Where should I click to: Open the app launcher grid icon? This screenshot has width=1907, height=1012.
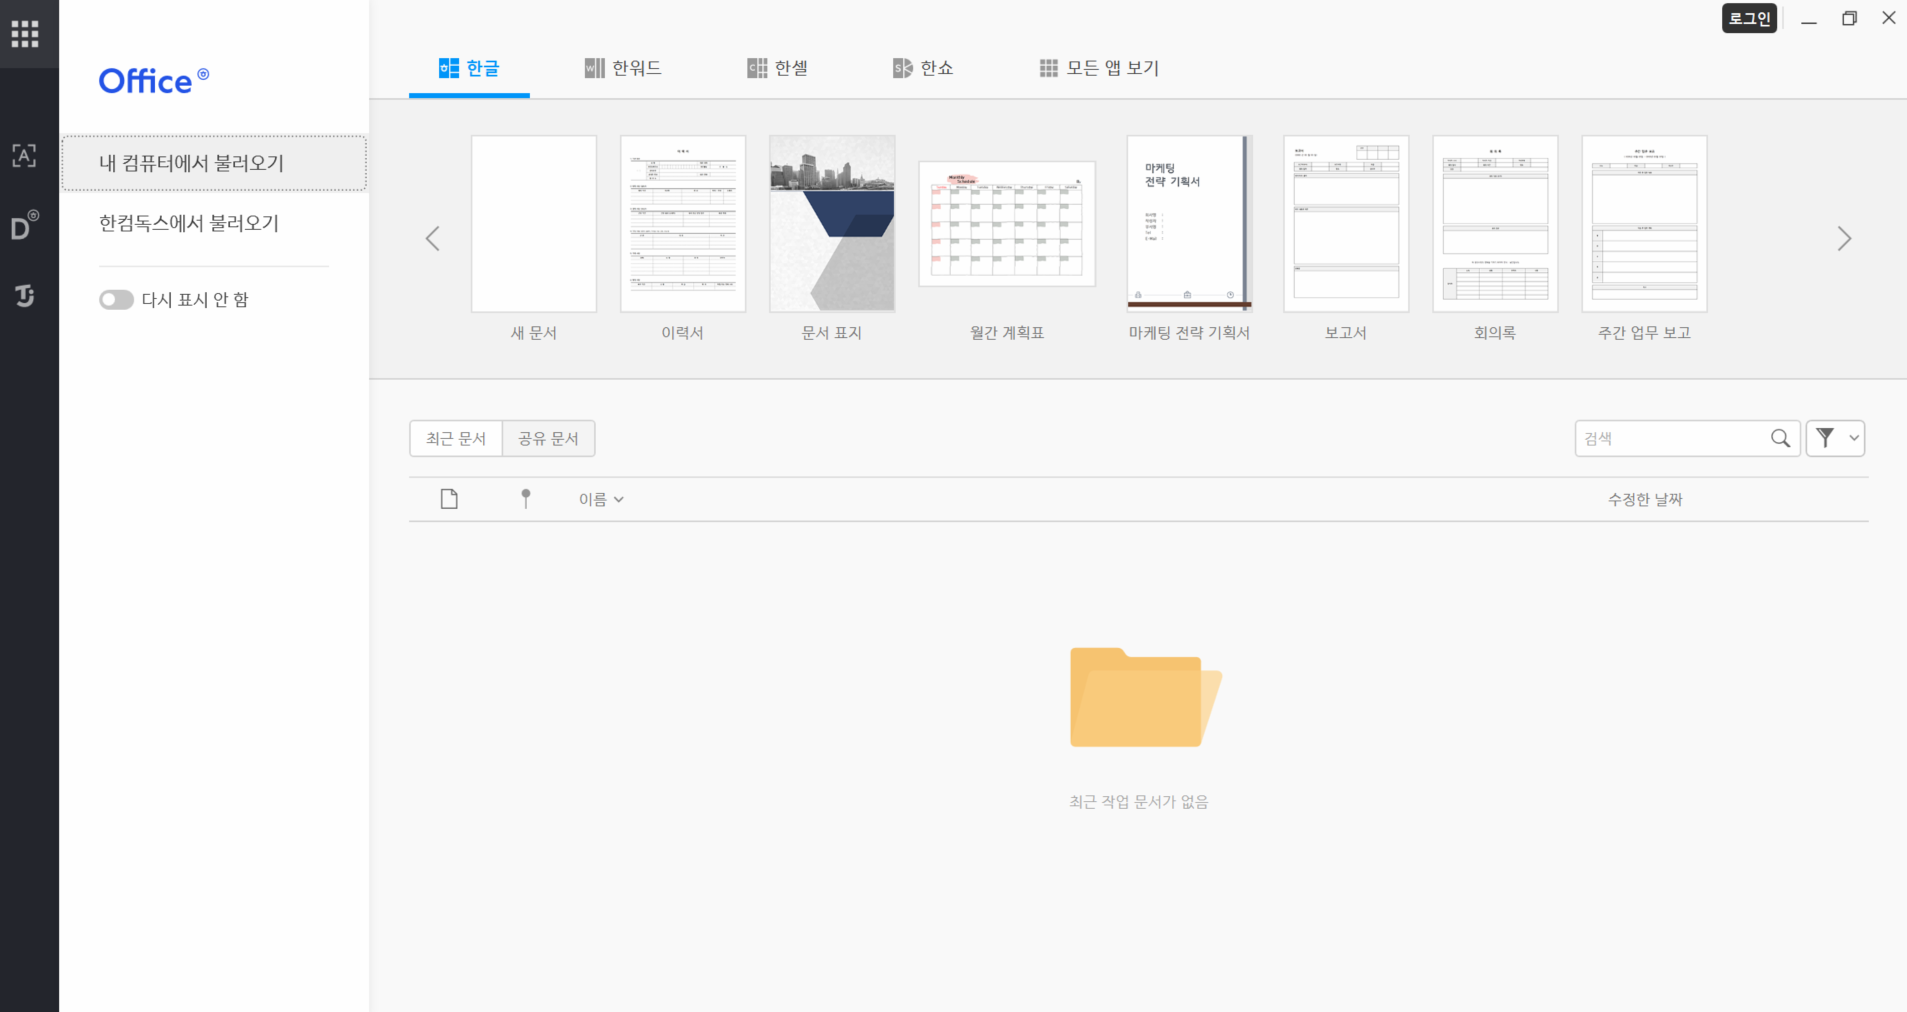(25, 34)
